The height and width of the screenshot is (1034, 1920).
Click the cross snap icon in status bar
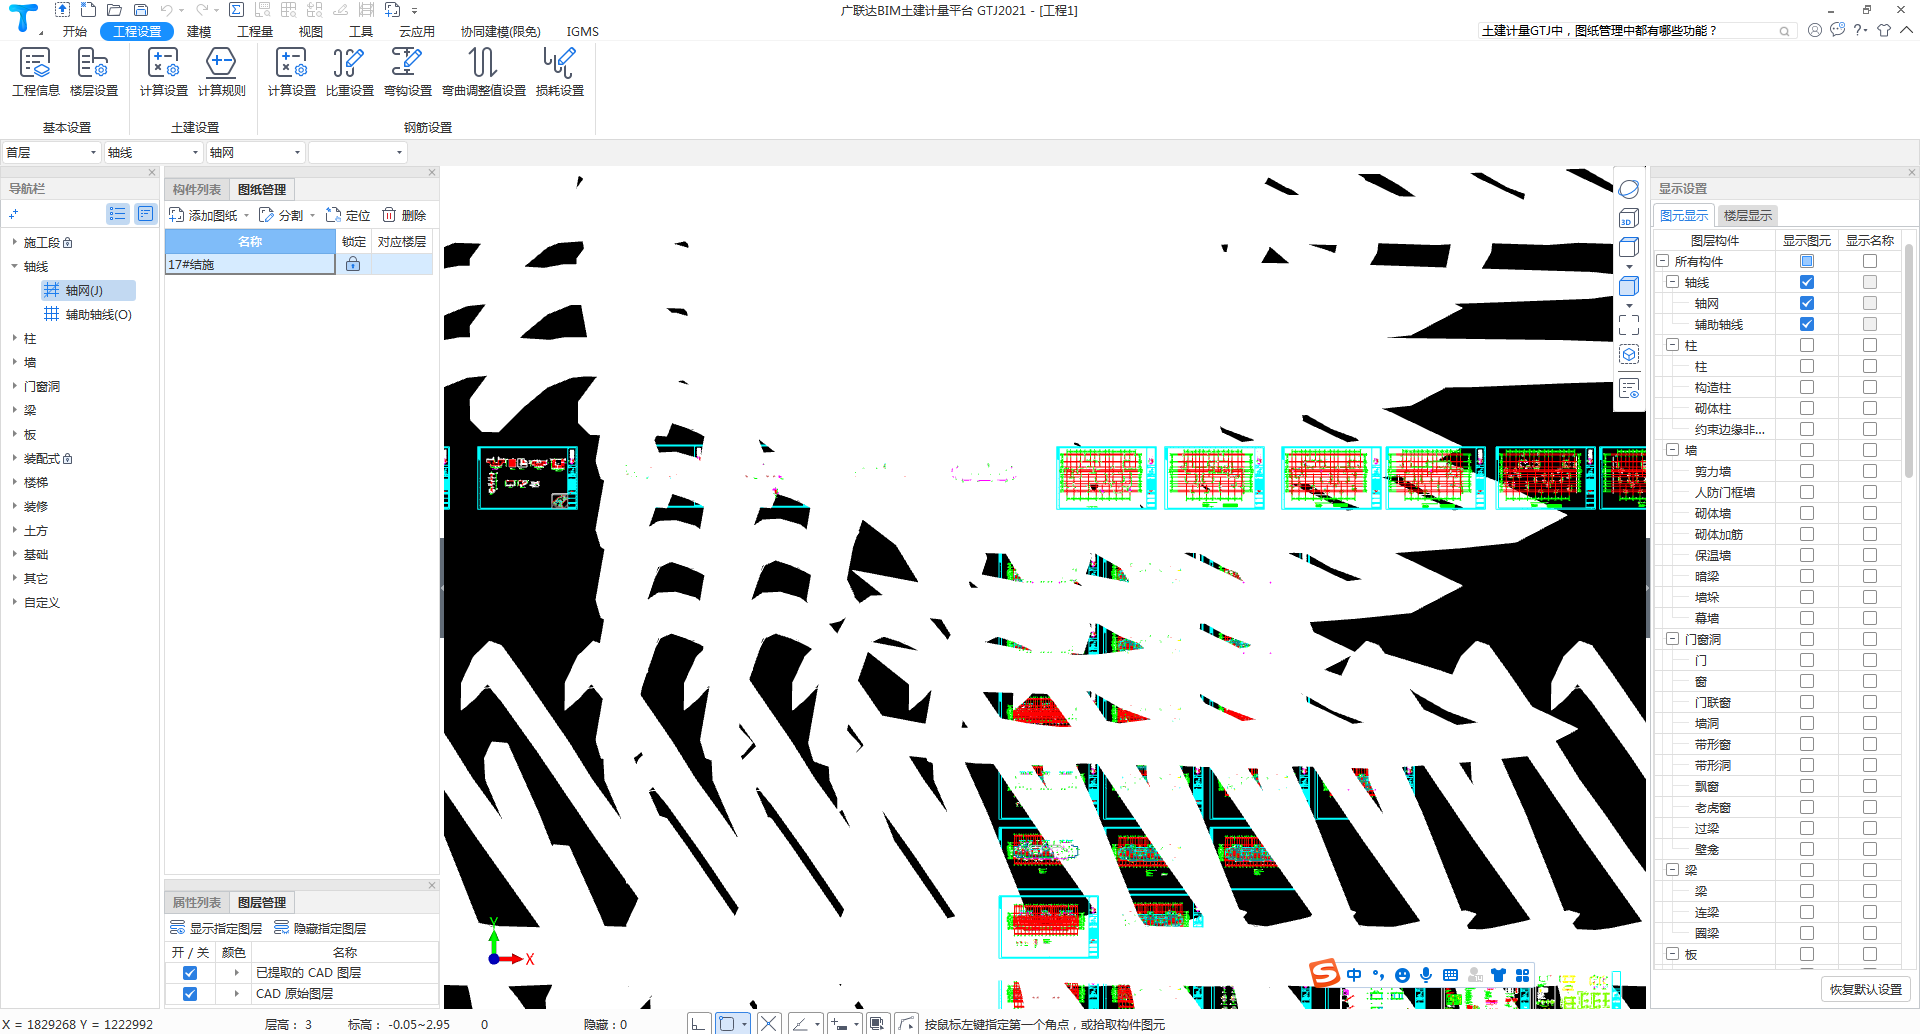(x=768, y=1023)
